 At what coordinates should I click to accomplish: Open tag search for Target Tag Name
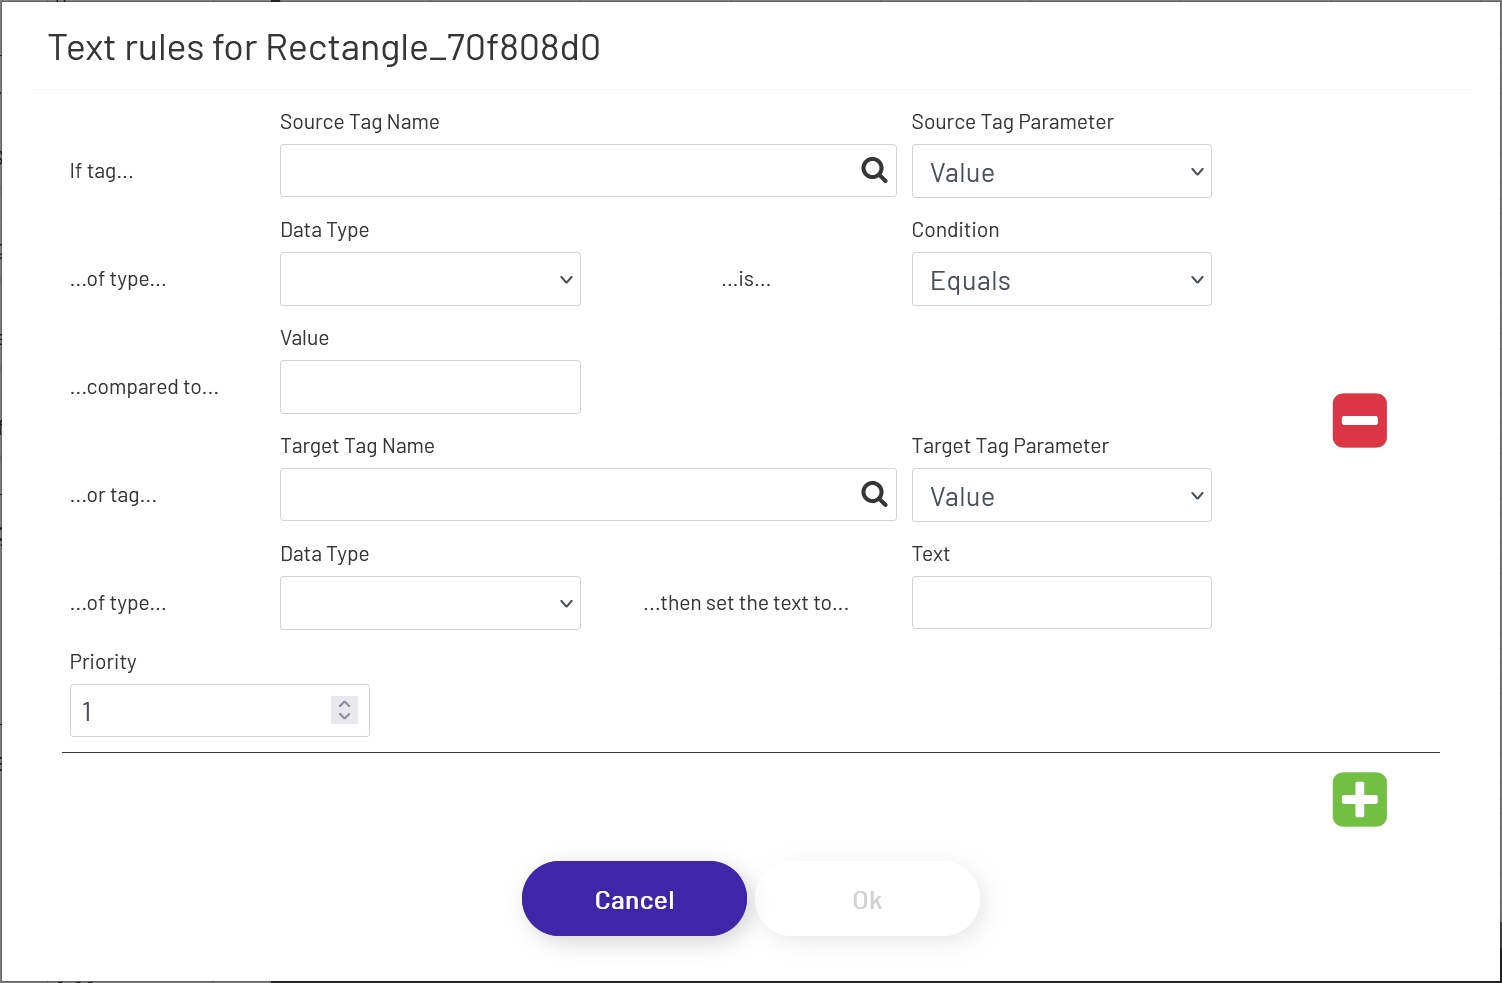874,494
